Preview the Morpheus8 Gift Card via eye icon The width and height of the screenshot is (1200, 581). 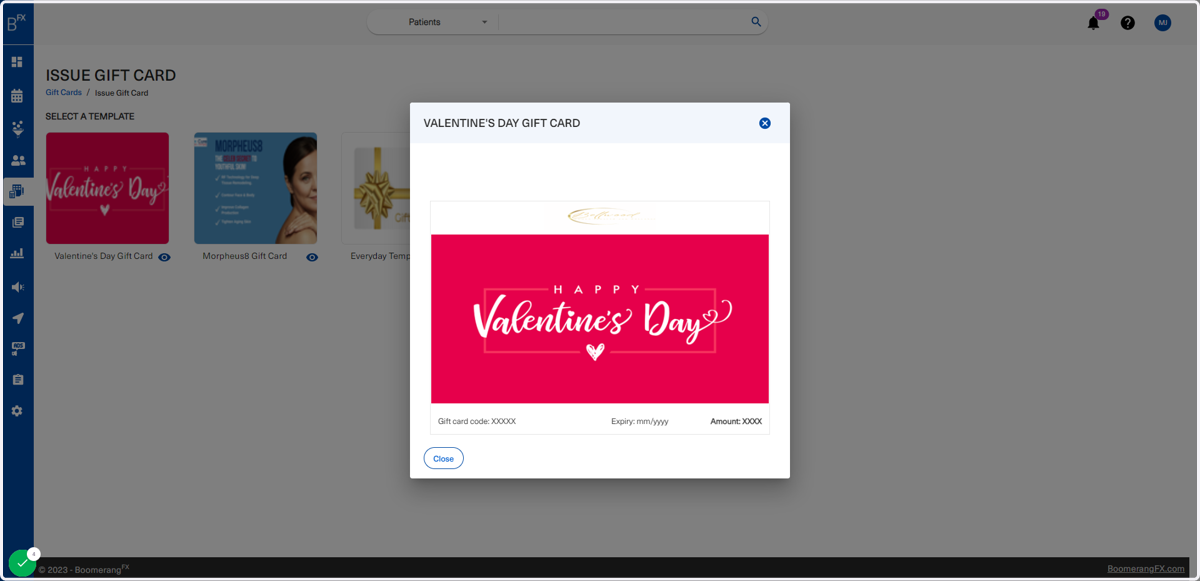(312, 257)
